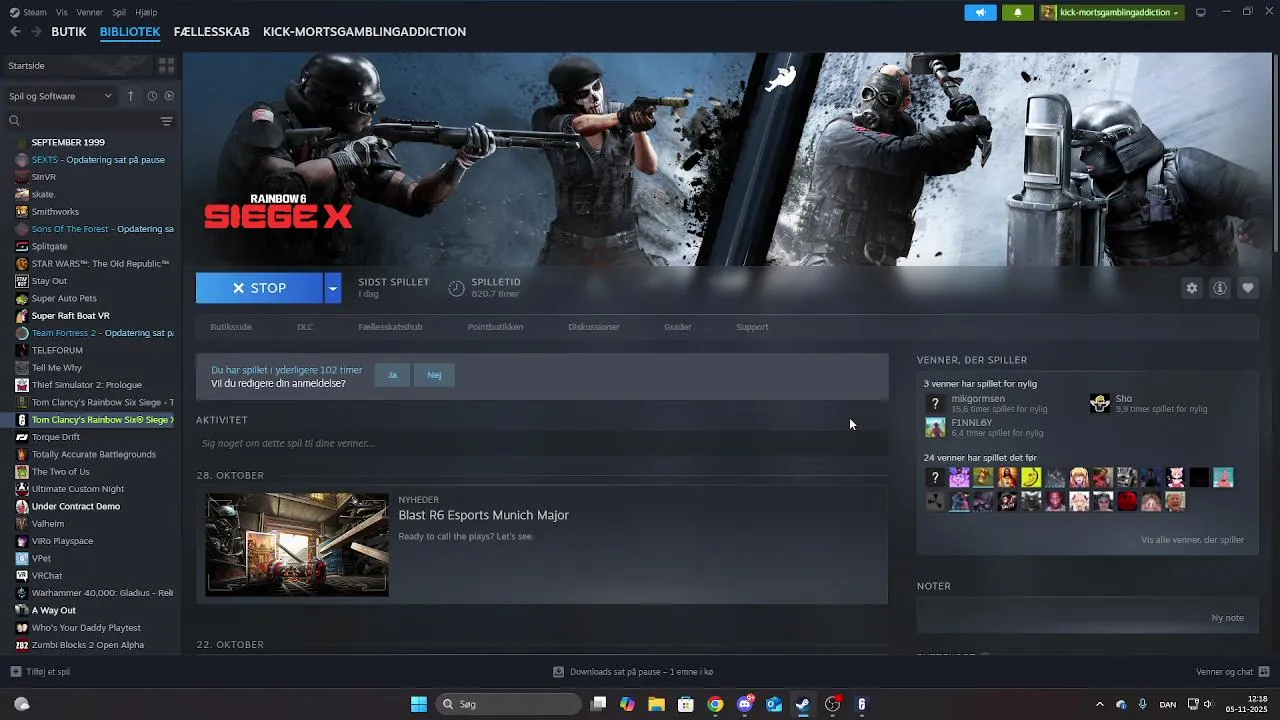The image size is (1280, 720).
Task: Click Vis alle venner, der spiller
Action: pos(1192,540)
